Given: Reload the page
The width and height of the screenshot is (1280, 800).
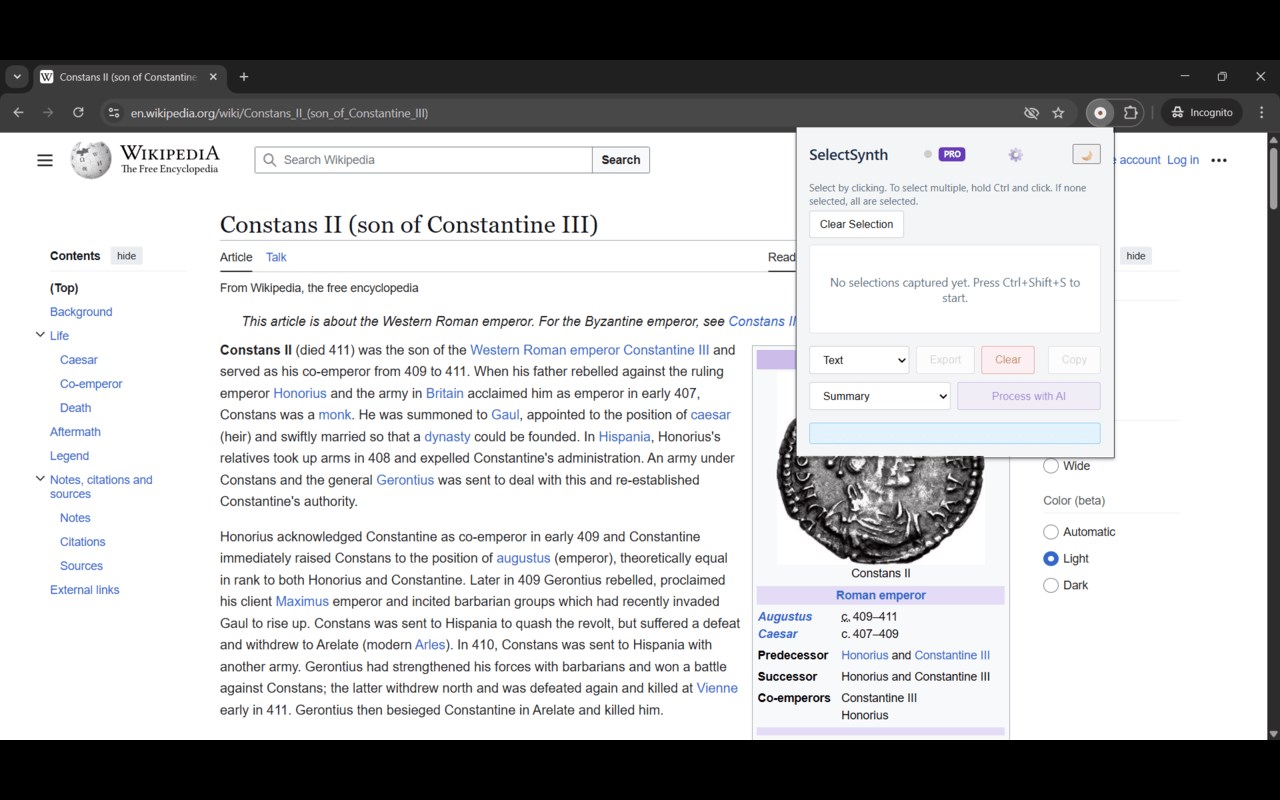Looking at the screenshot, I should click(78, 113).
